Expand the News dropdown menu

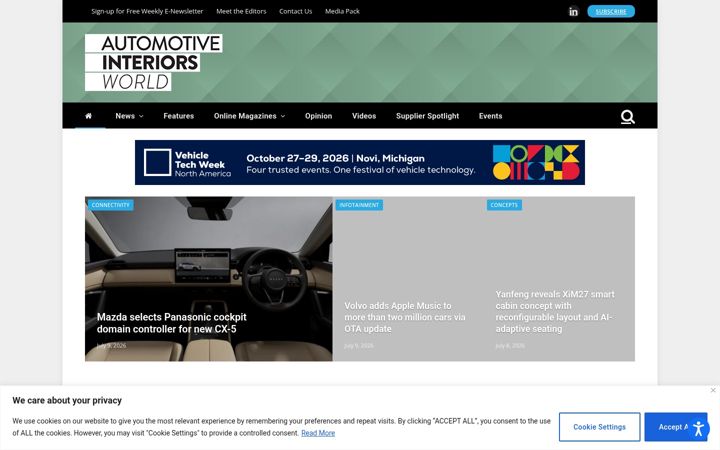click(x=129, y=116)
